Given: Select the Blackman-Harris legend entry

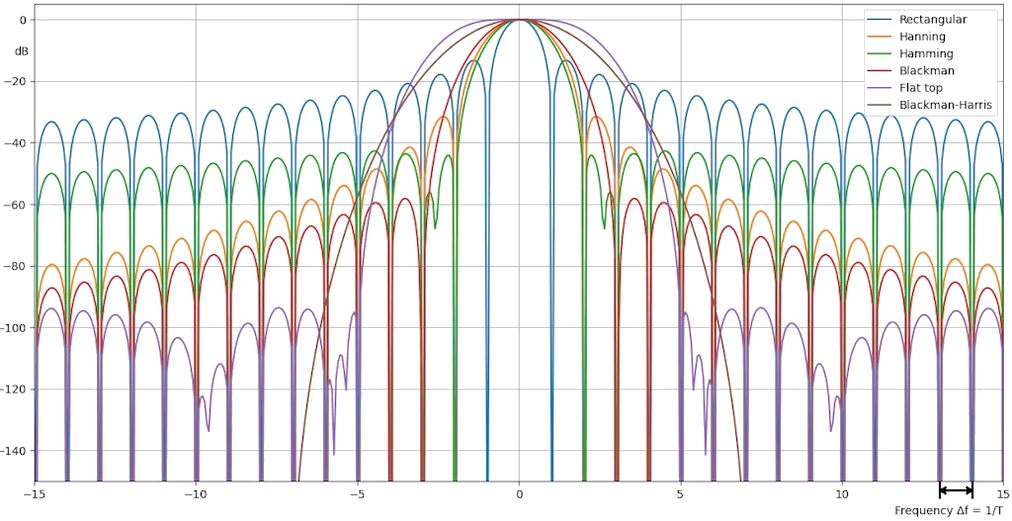Looking at the screenshot, I should coord(946,104).
